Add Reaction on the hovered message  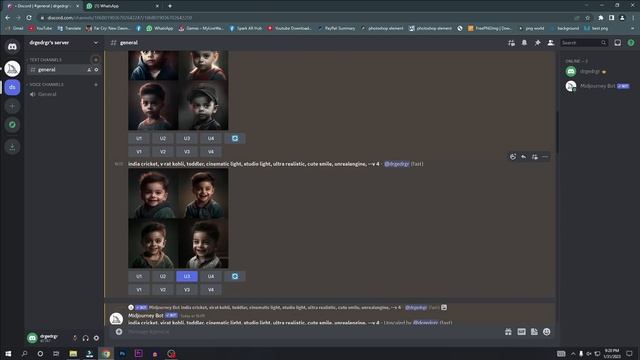pos(513,157)
